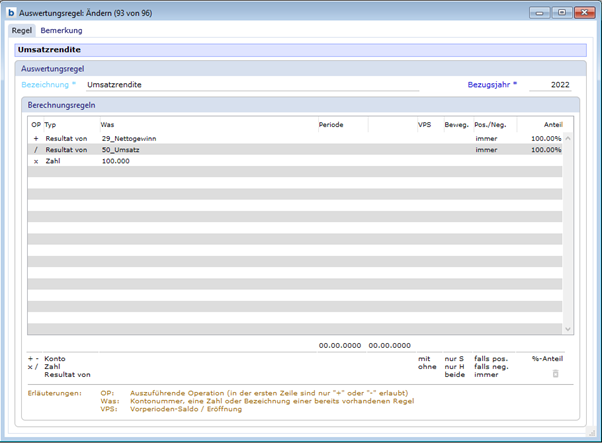The height and width of the screenshot is (443, 602).
Task: Click the Bezeichnung field containing Umsatzrendite
Action: (x=250, y=85)
